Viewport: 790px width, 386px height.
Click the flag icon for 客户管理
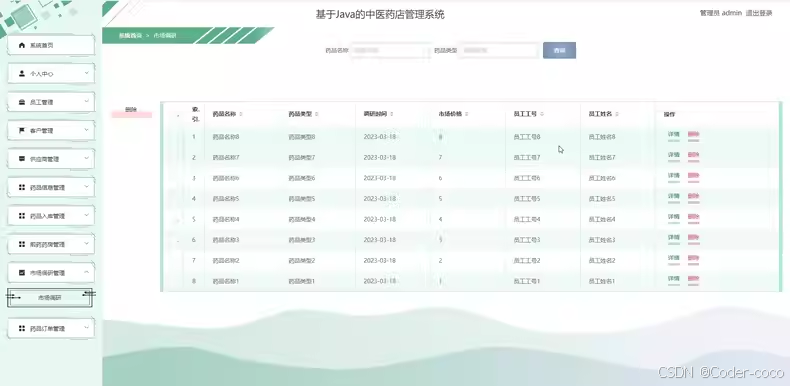point(22,131)
